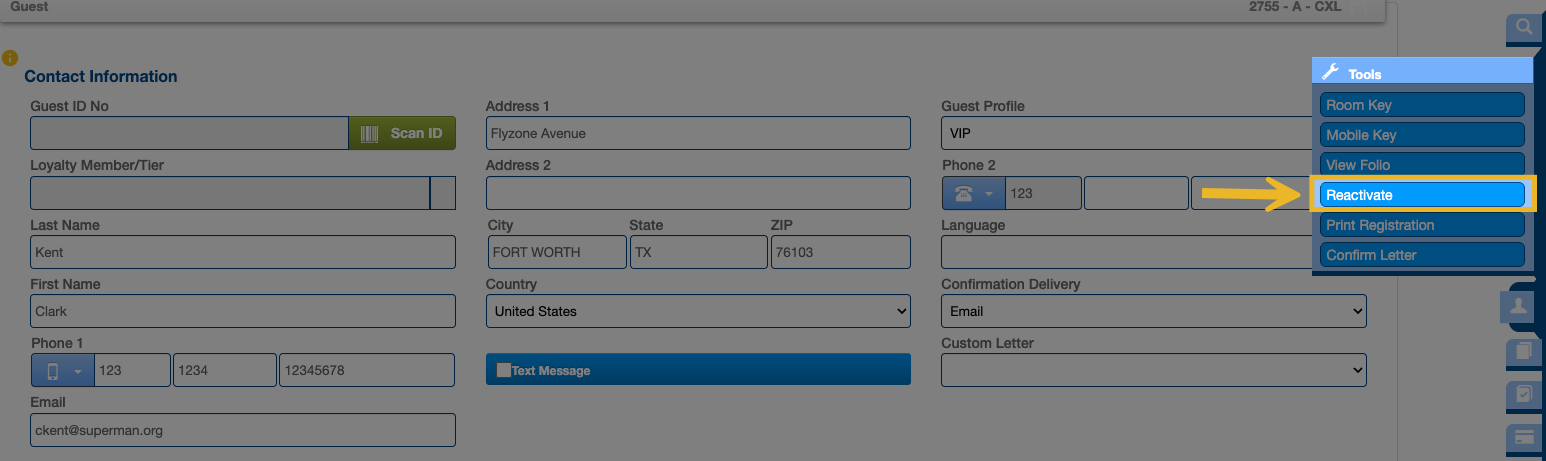Choose View Folio from the Tools menu
The image size is (1546, 461).
pyautogui.click(x=1422, y=165)
